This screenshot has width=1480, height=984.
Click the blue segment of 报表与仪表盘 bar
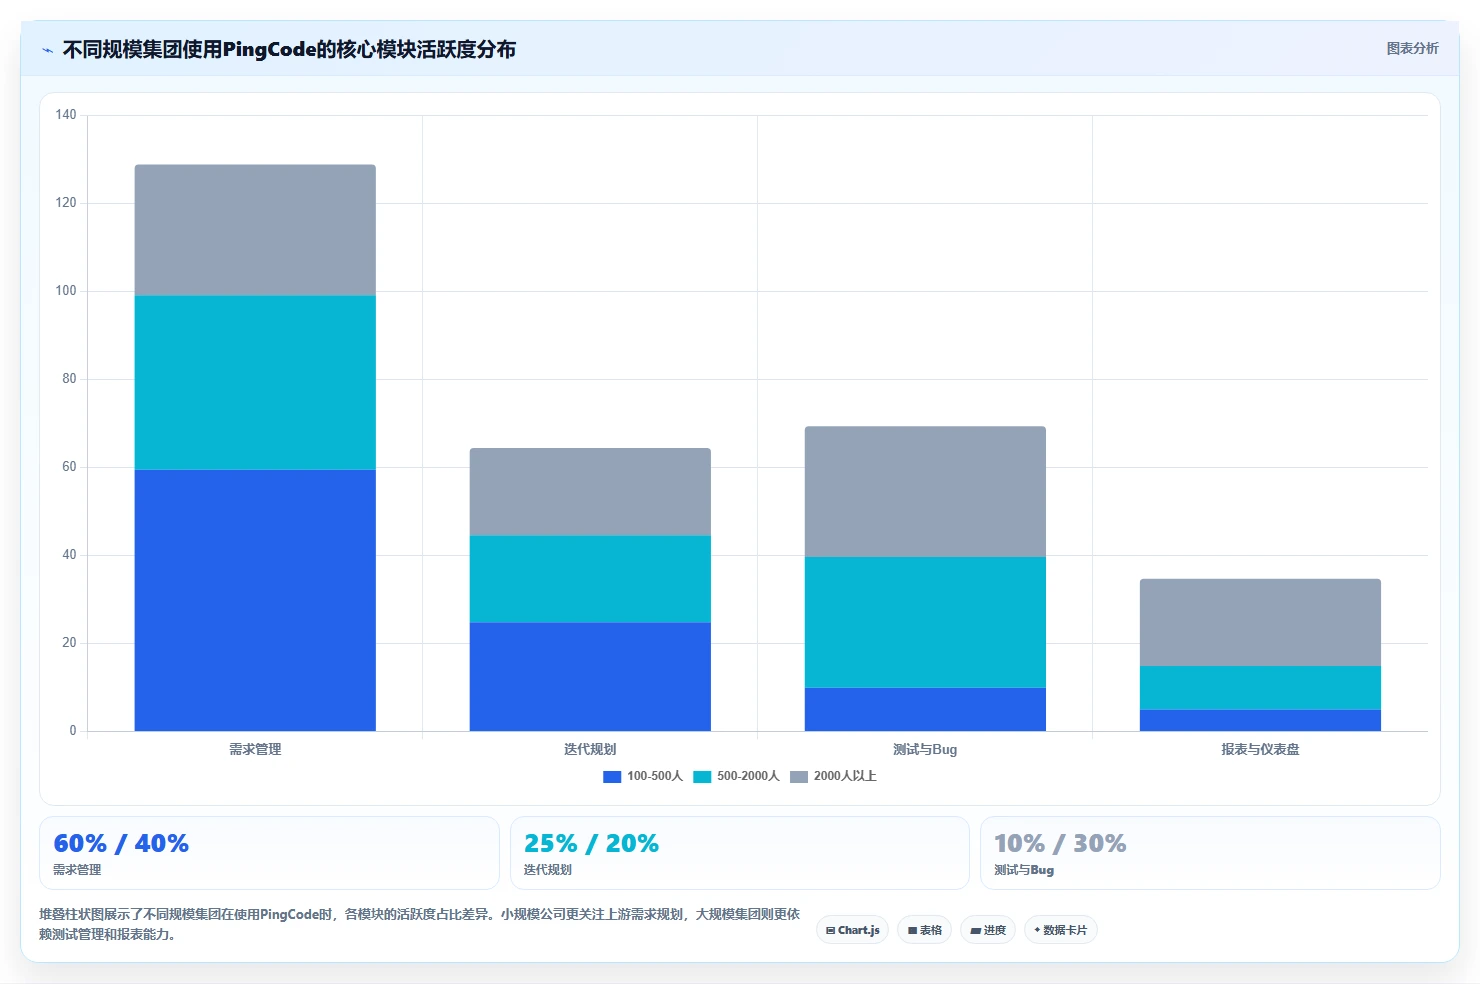tap(1260, 720)
